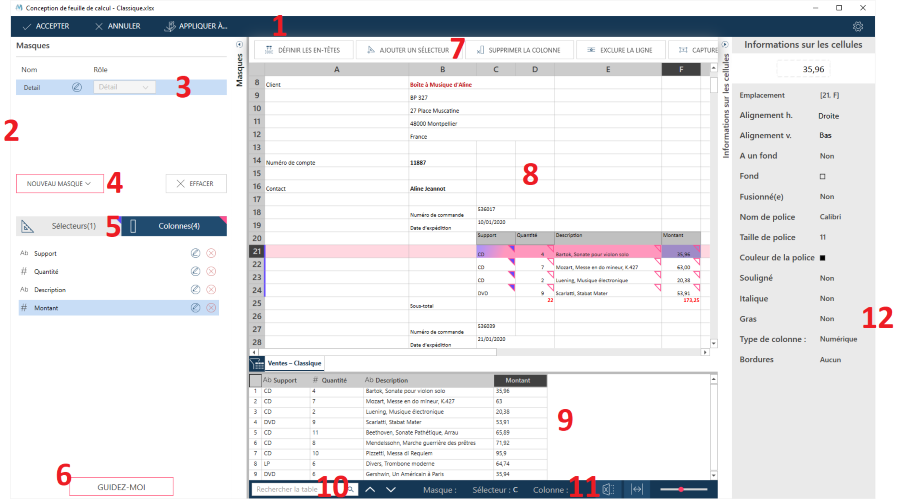Image resolution: width=900 pixels, height=499 pixels.
Task: Edit the Support column pencil icon
Action: coord(195,253)
